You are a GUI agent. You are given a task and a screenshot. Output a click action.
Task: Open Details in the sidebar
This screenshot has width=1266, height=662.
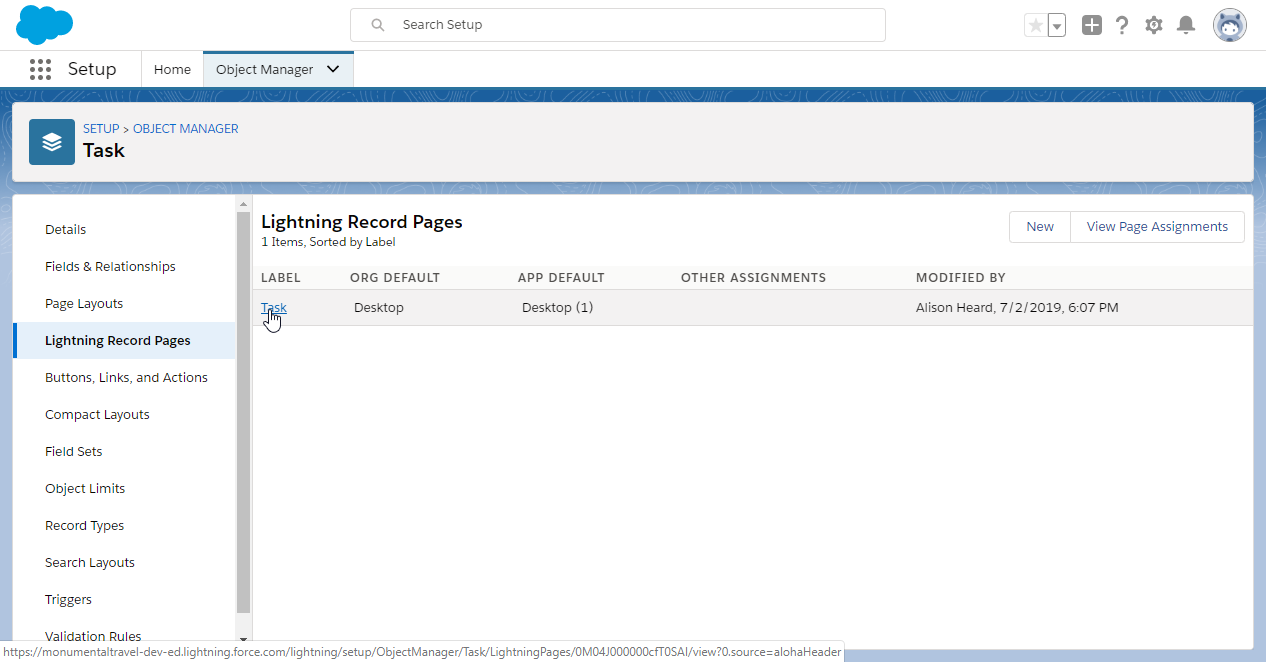(x=66, y=230)
